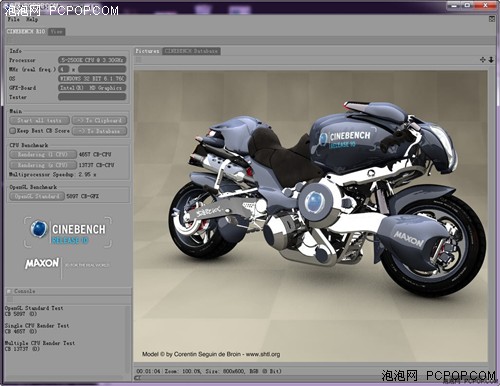Run the Rendering (x CPU) test
The width and height of the screenshot is (500, 386).
pyautogui.click(x=43, y=165)
